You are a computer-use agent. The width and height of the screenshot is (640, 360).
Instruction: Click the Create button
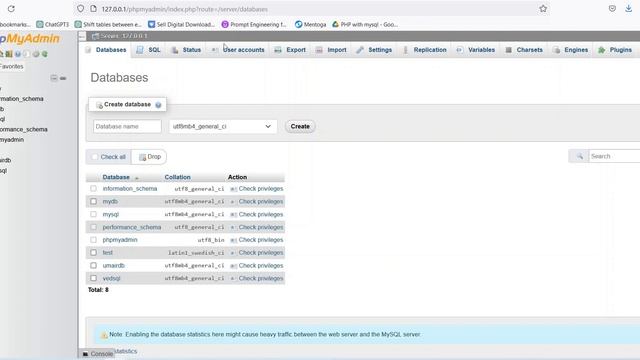pyautogui.click(x=300, y=127)
